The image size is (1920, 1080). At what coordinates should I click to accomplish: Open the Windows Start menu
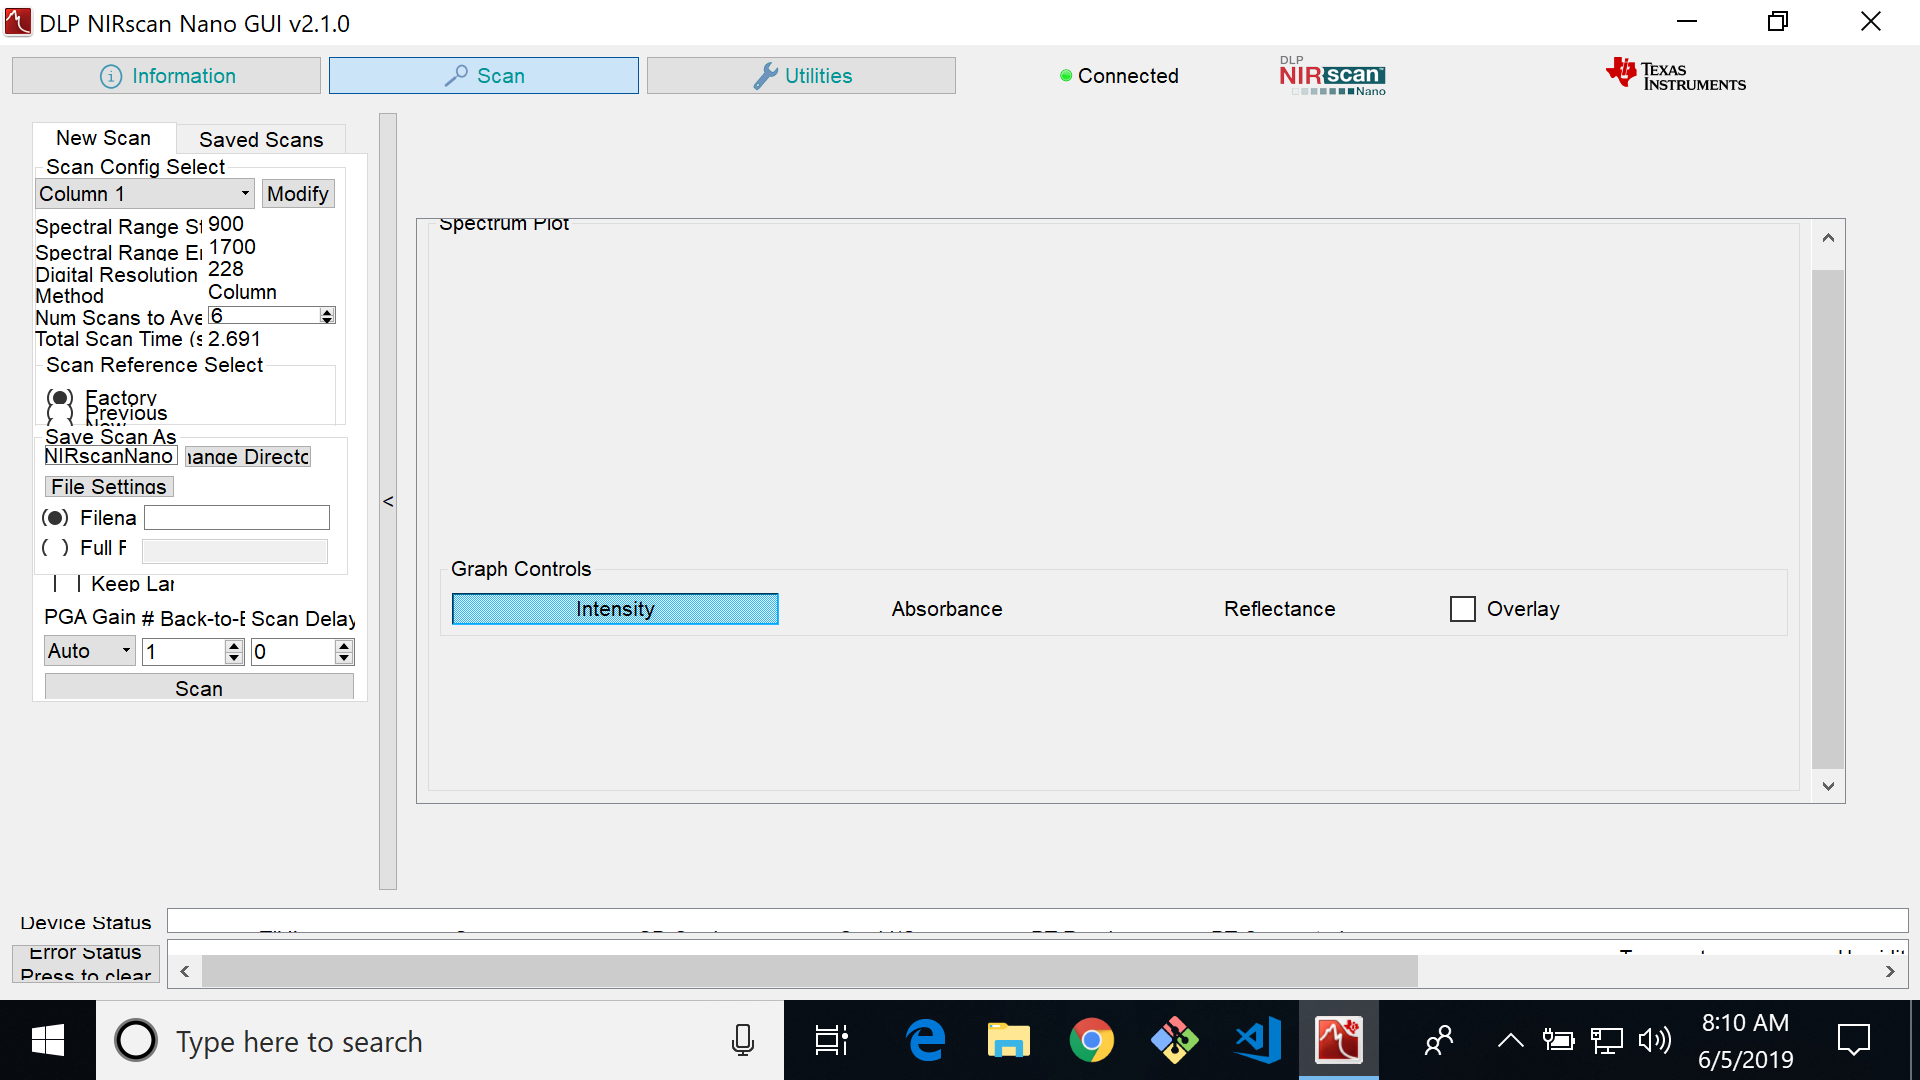pos(48,1041)
